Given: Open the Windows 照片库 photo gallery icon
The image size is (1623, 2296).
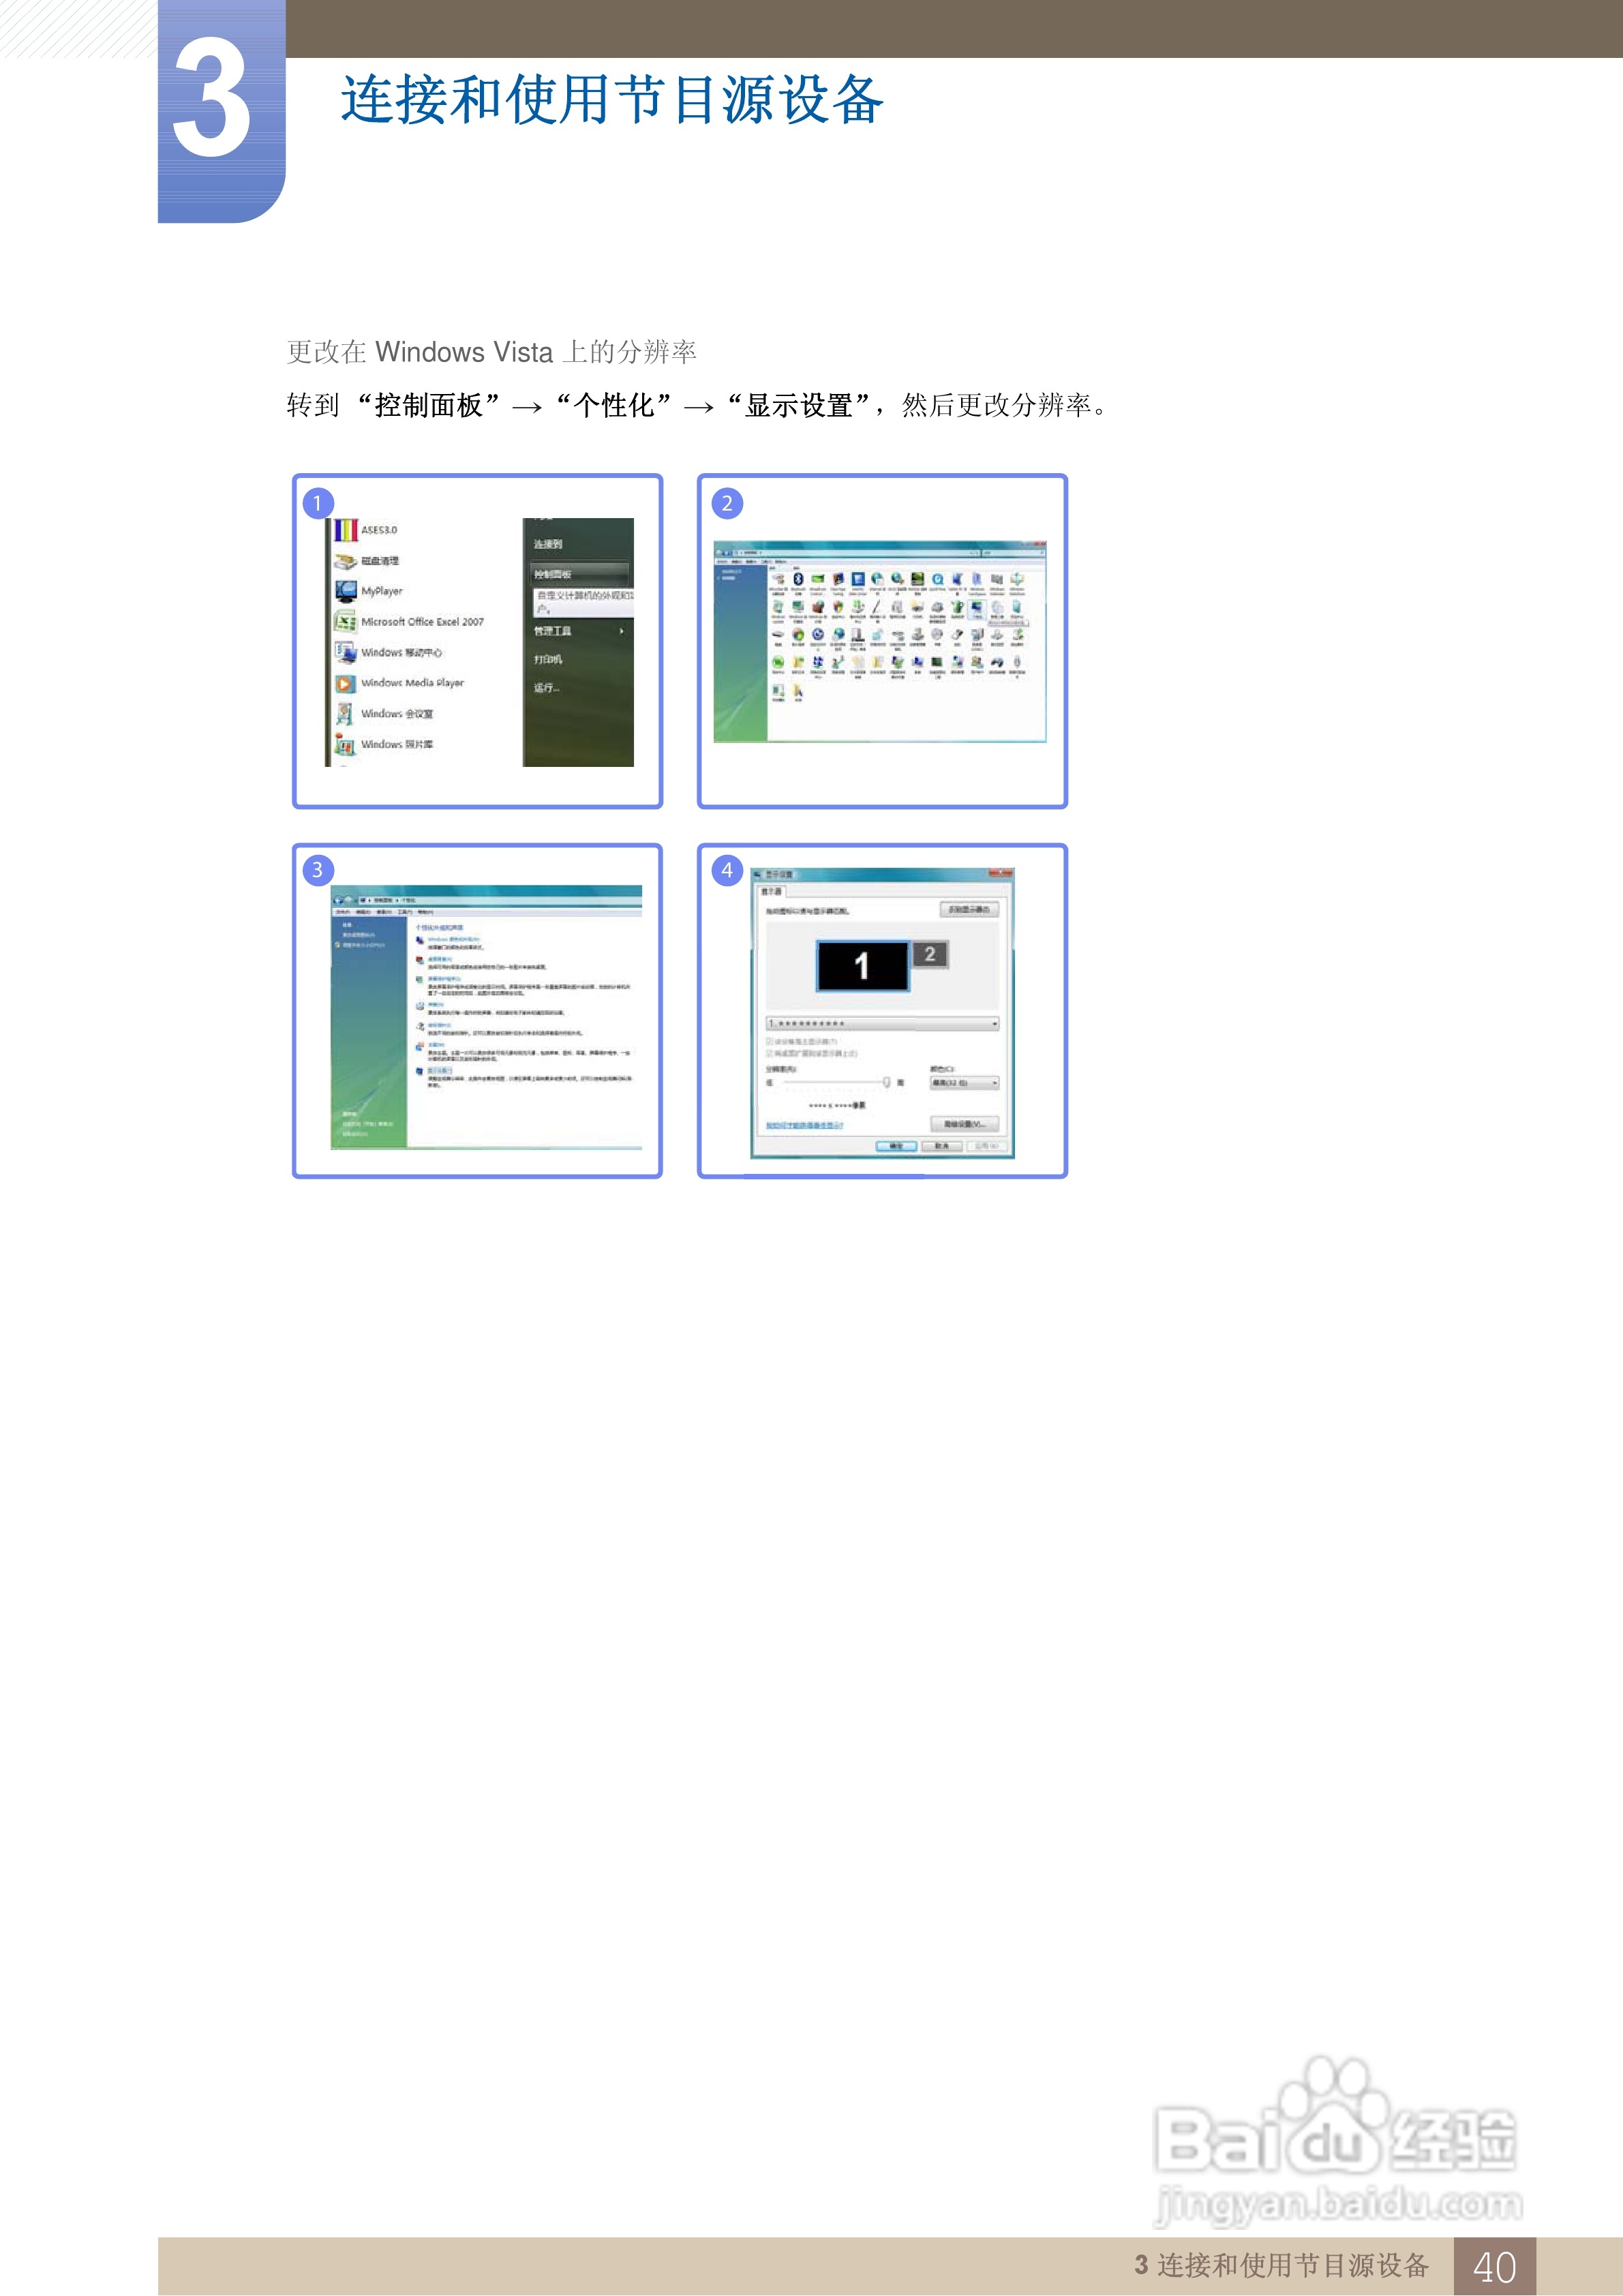Looking at the screenshot, I should (345, 745).
